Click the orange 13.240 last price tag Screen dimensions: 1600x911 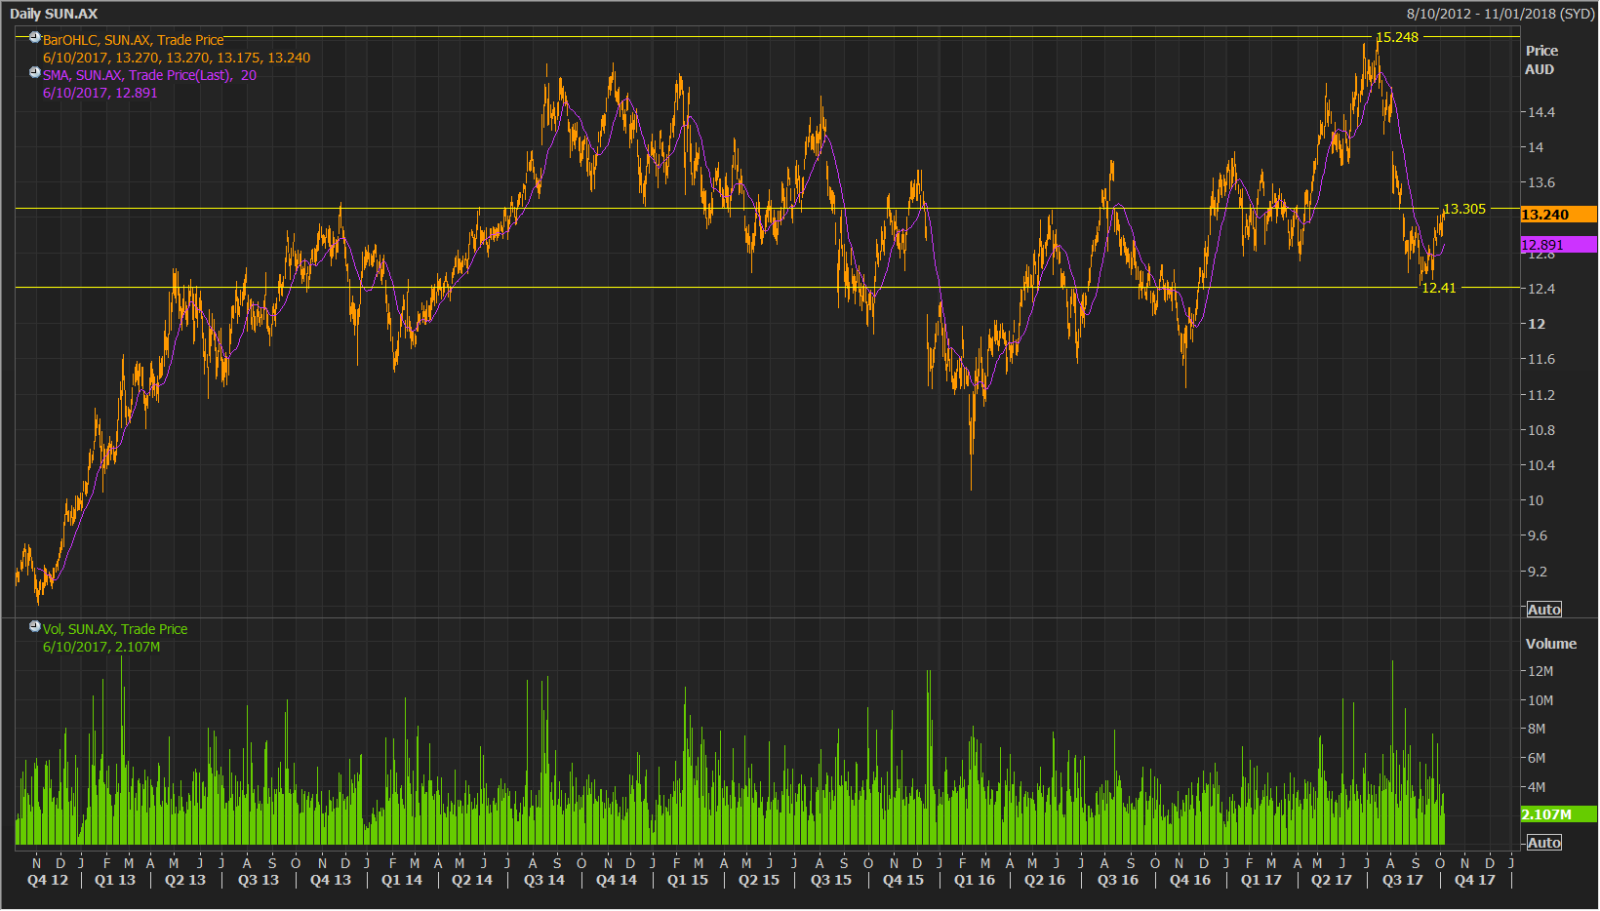(x=1558, y=215)
